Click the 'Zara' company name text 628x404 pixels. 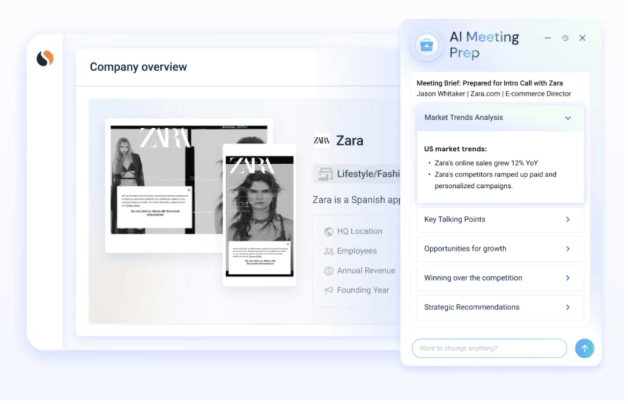(350, 141)
